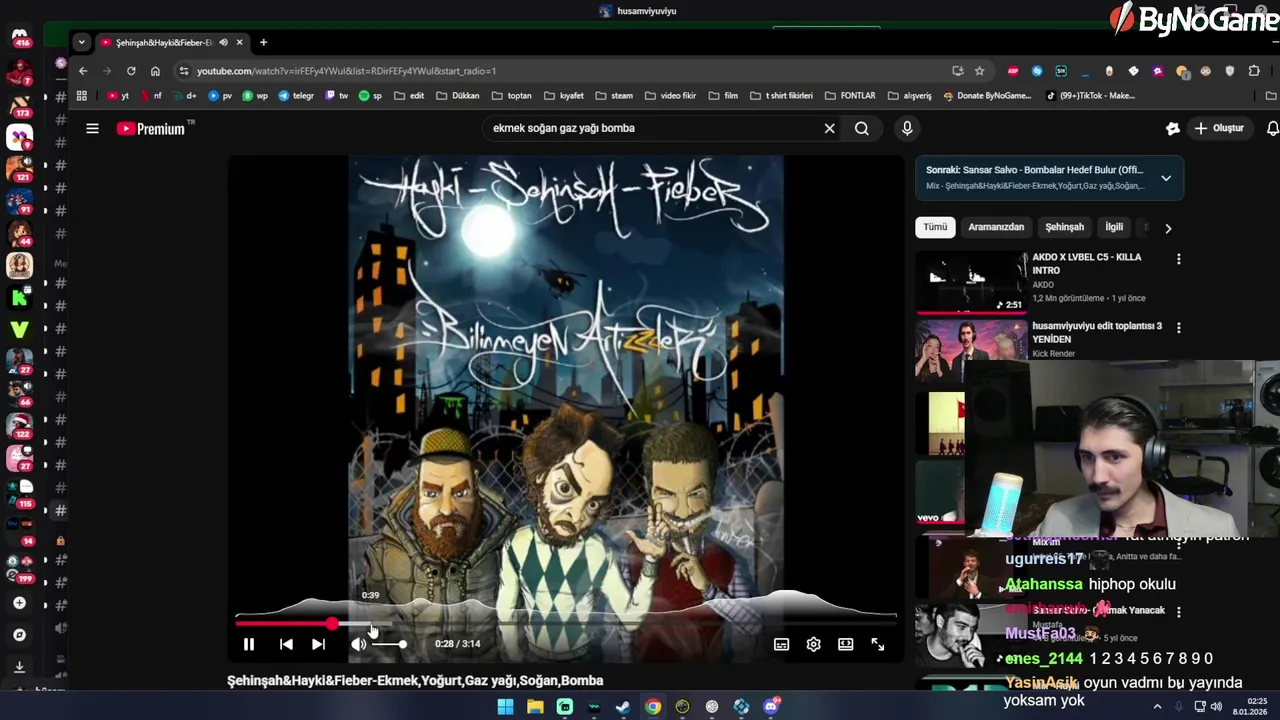The image size is (1280, 720).
Task: Open Steam from the taskbar
Action: 623,707
